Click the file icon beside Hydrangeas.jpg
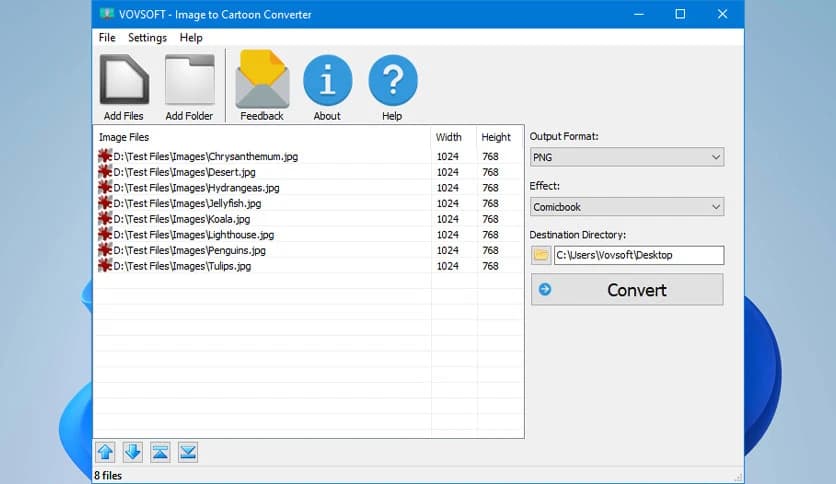Screen dimensions: 836x484 [x=105, y=188]
